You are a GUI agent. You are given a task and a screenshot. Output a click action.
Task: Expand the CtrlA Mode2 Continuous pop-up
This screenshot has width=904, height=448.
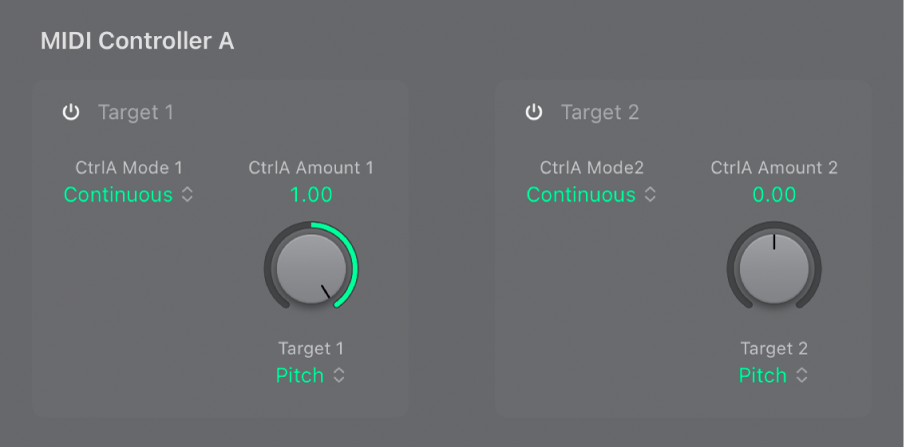point(592,195)
